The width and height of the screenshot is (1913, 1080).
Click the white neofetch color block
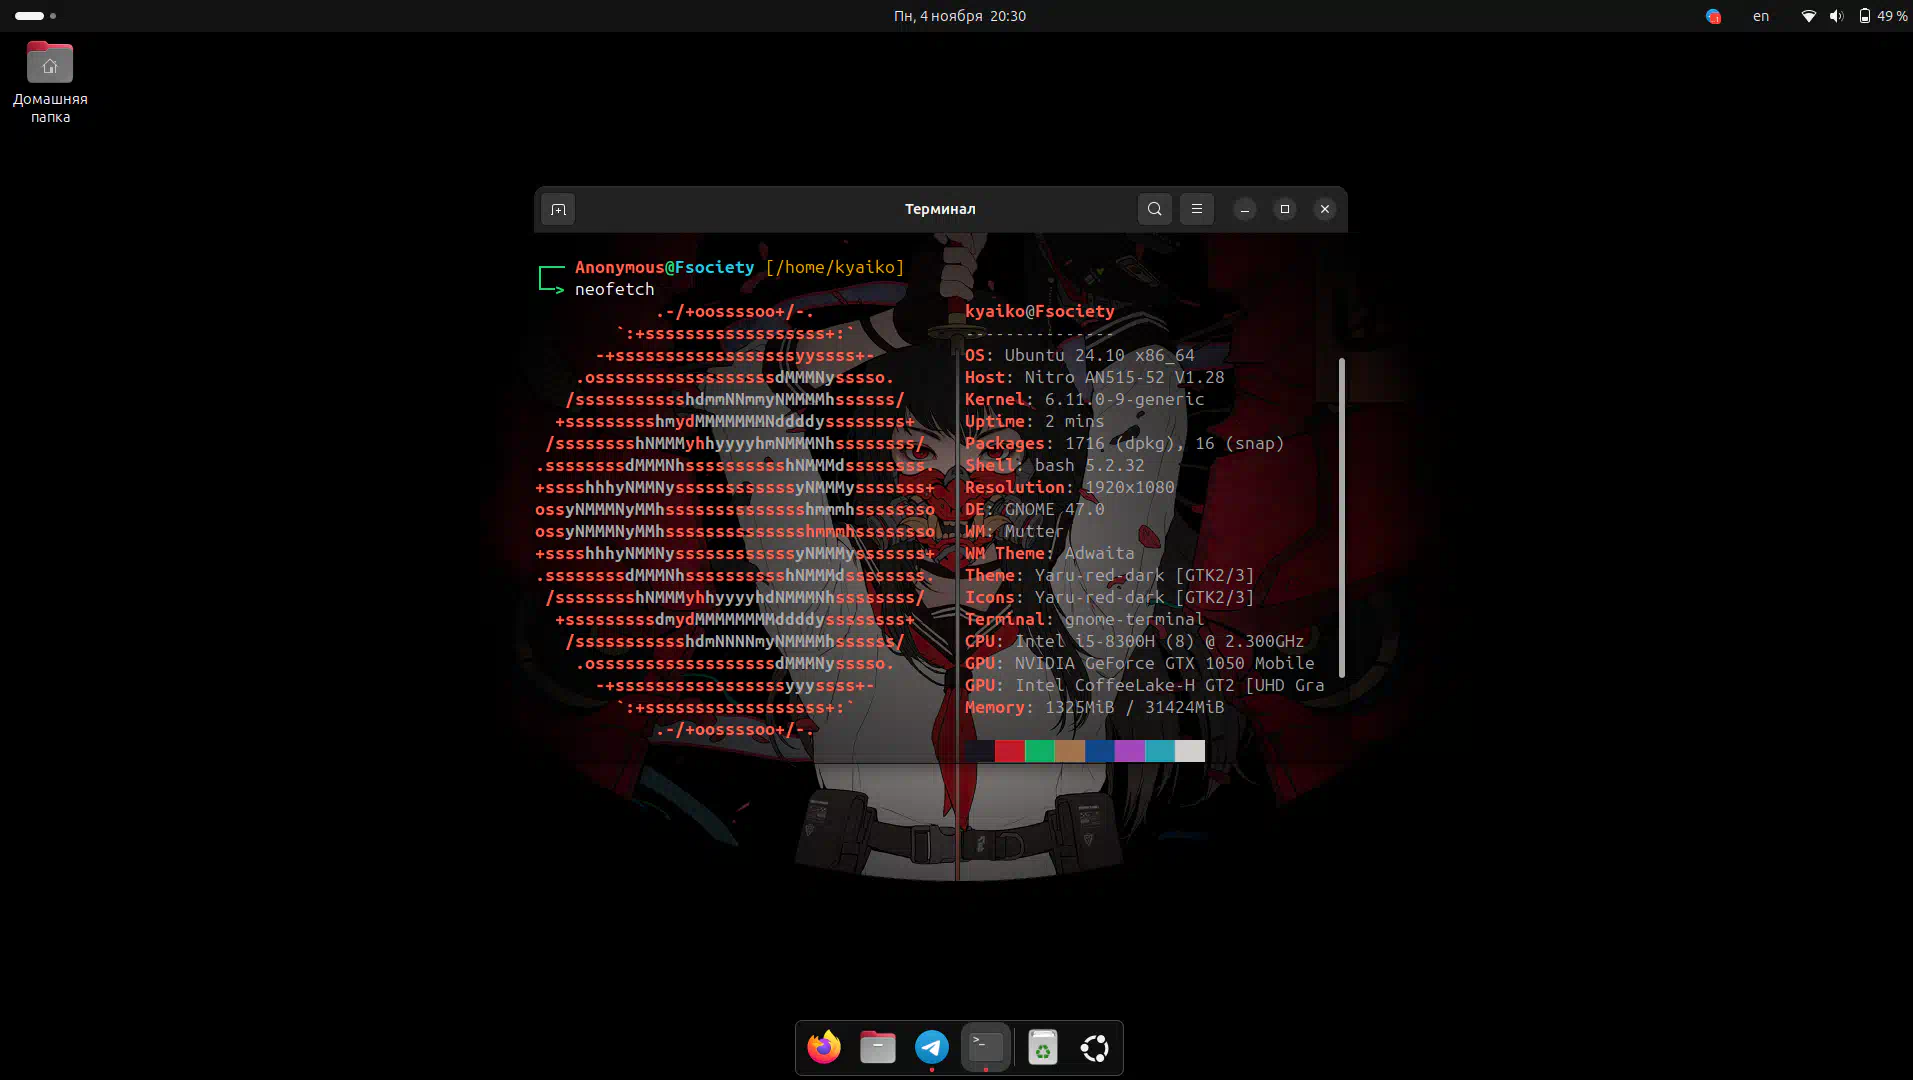[1189, 751]
